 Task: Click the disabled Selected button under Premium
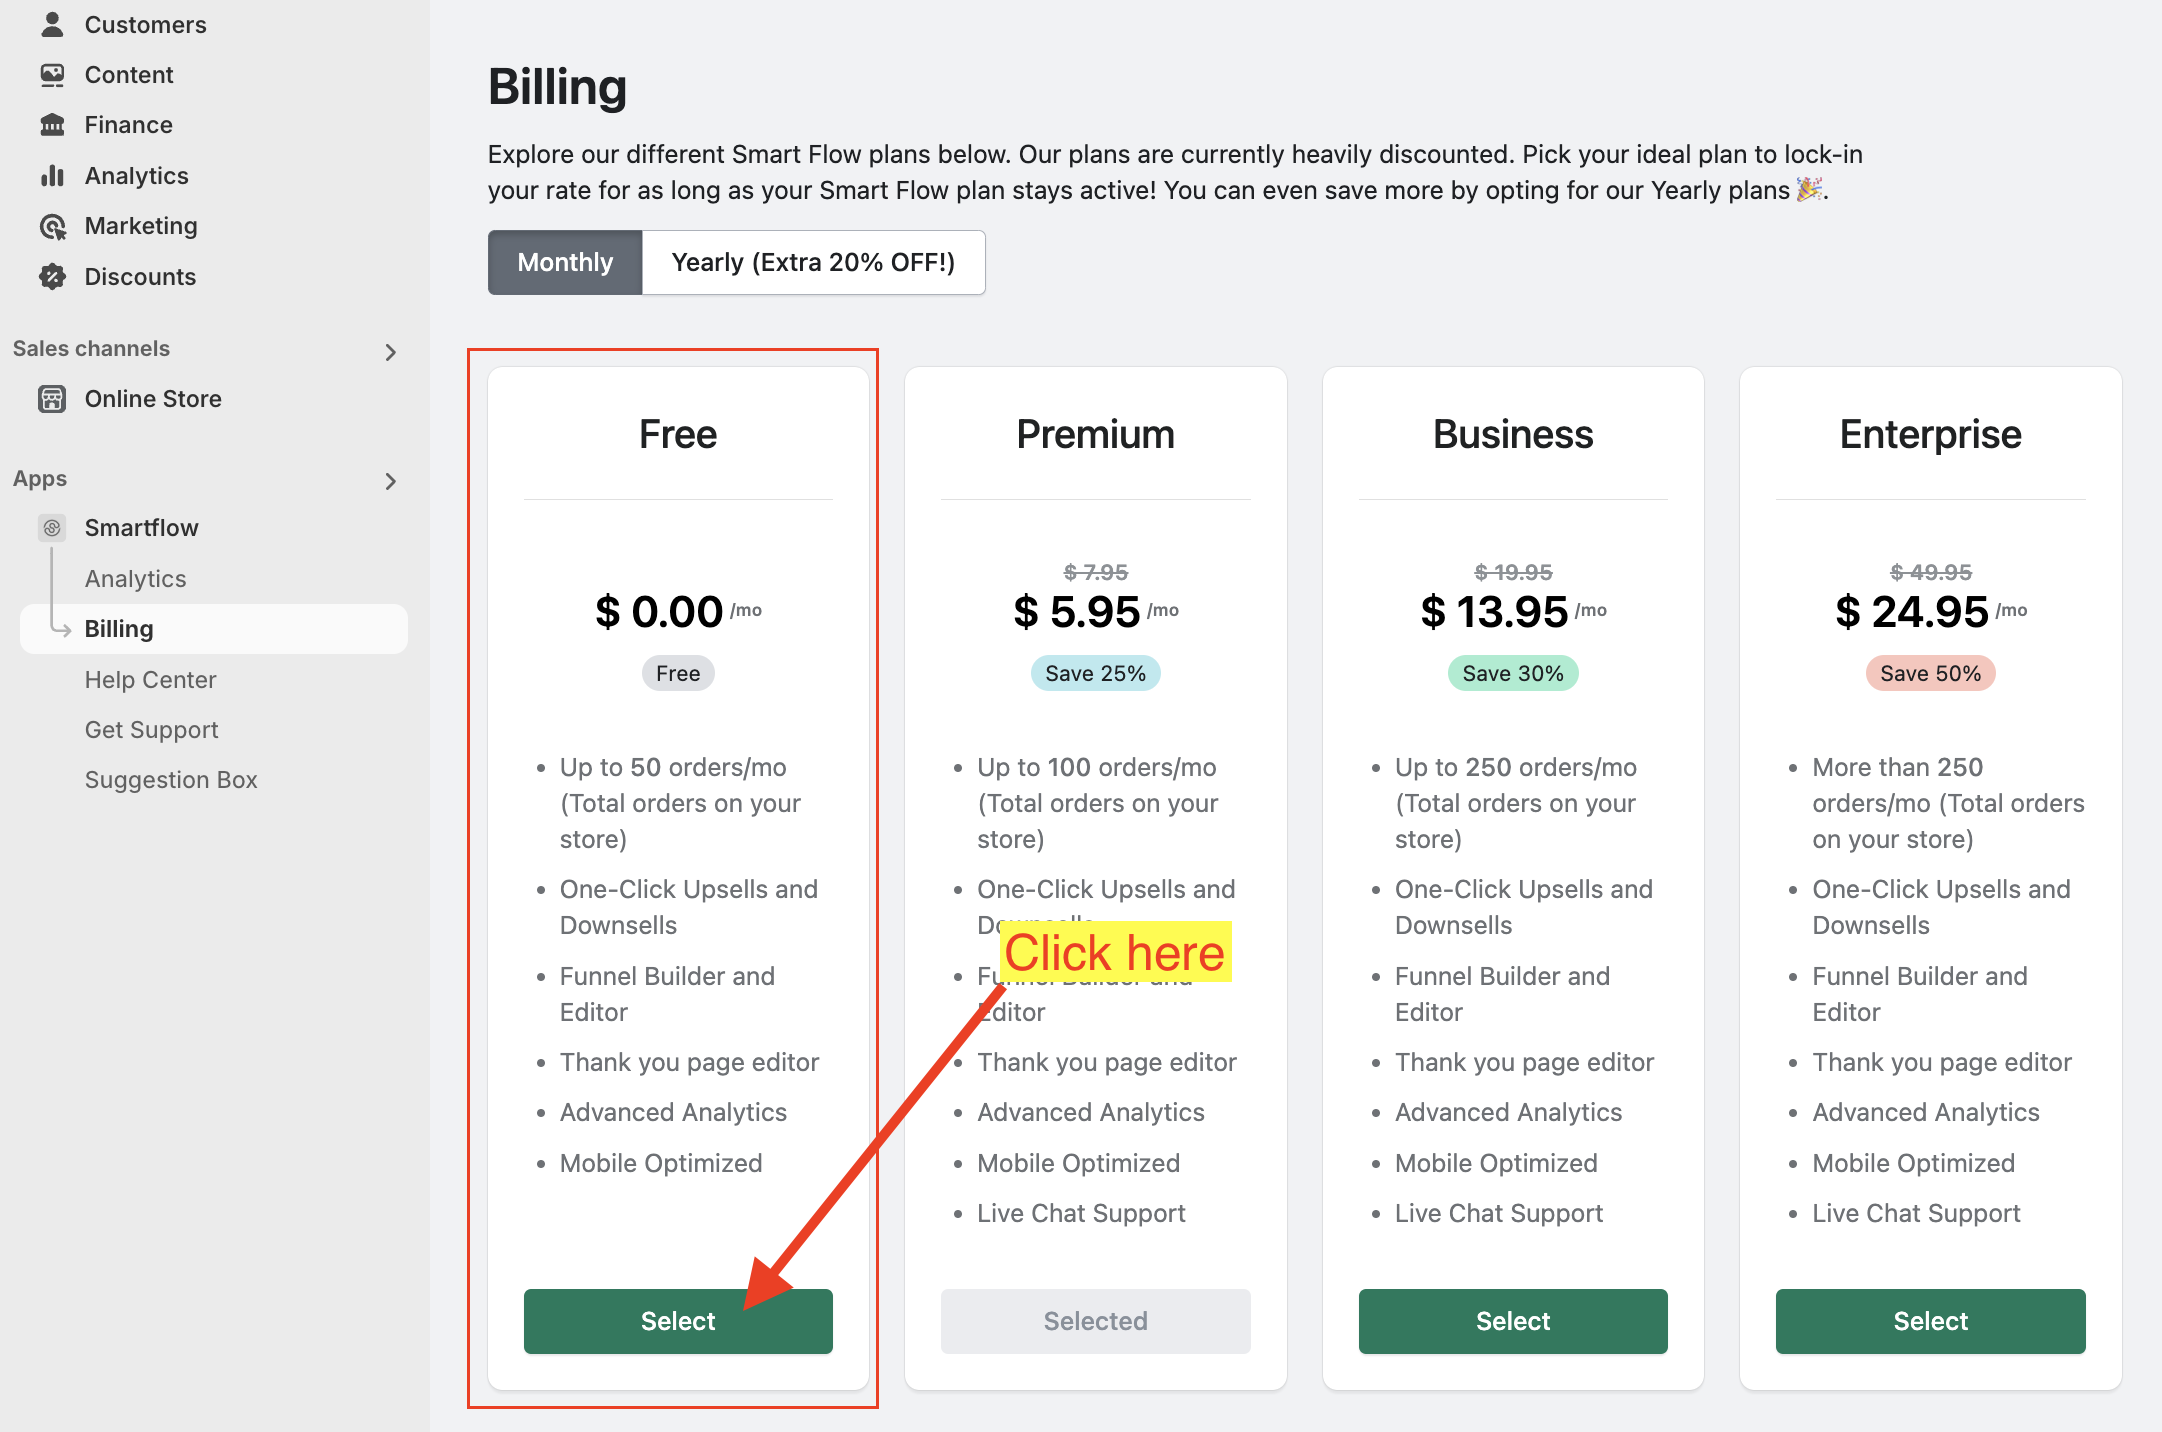[1095, 1321]
